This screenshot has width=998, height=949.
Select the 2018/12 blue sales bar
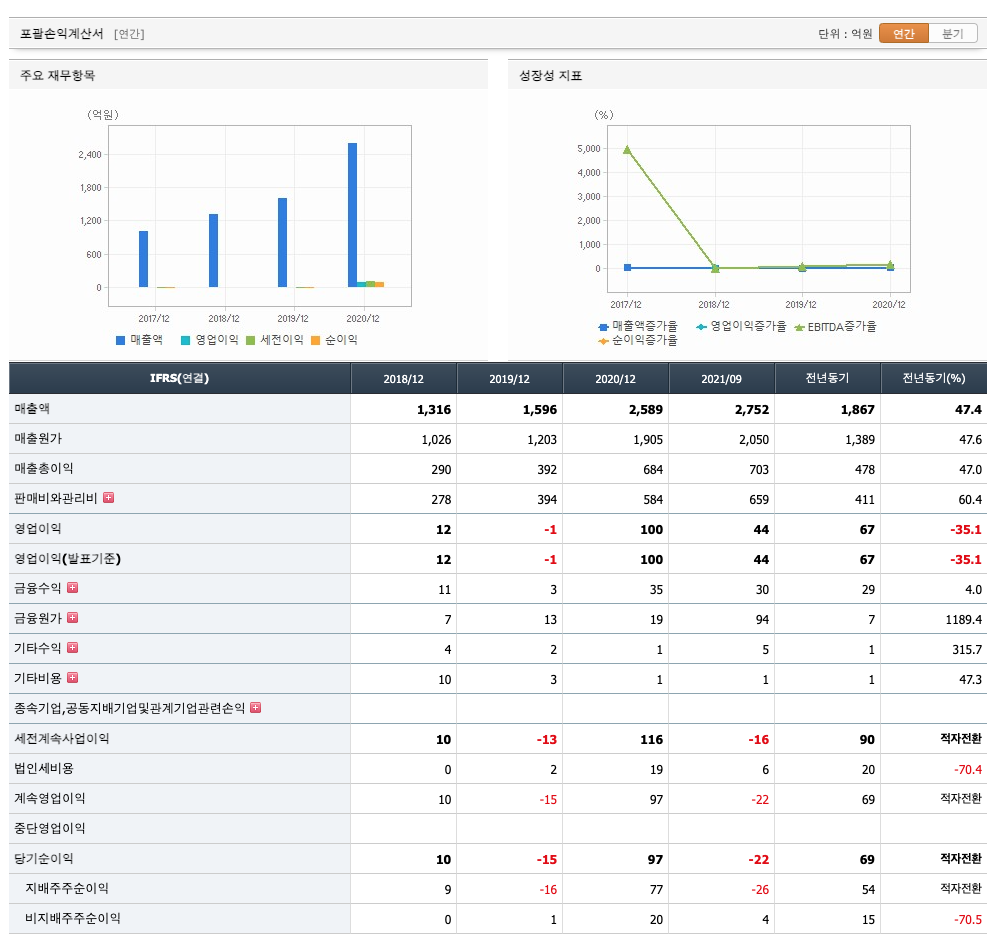coord(213,251)
